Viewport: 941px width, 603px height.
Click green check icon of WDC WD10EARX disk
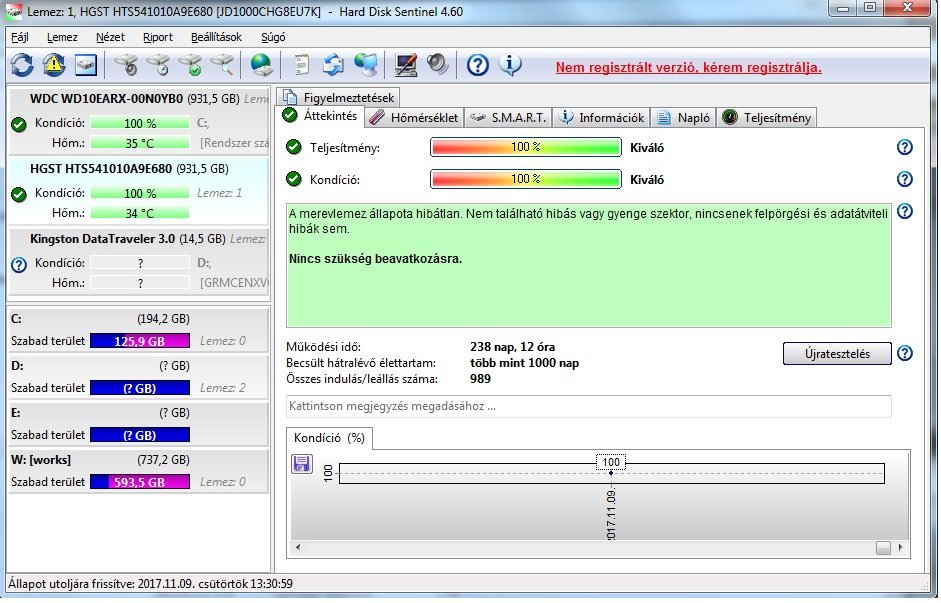tap(19, 125)
